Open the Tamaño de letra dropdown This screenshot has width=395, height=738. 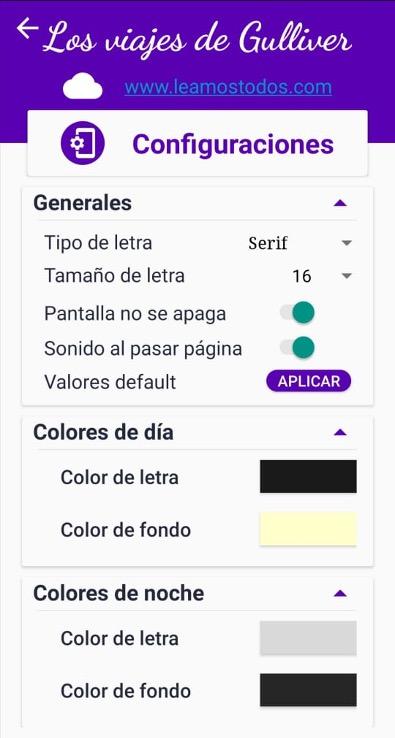pyautogui.click(x=322, y=276)
